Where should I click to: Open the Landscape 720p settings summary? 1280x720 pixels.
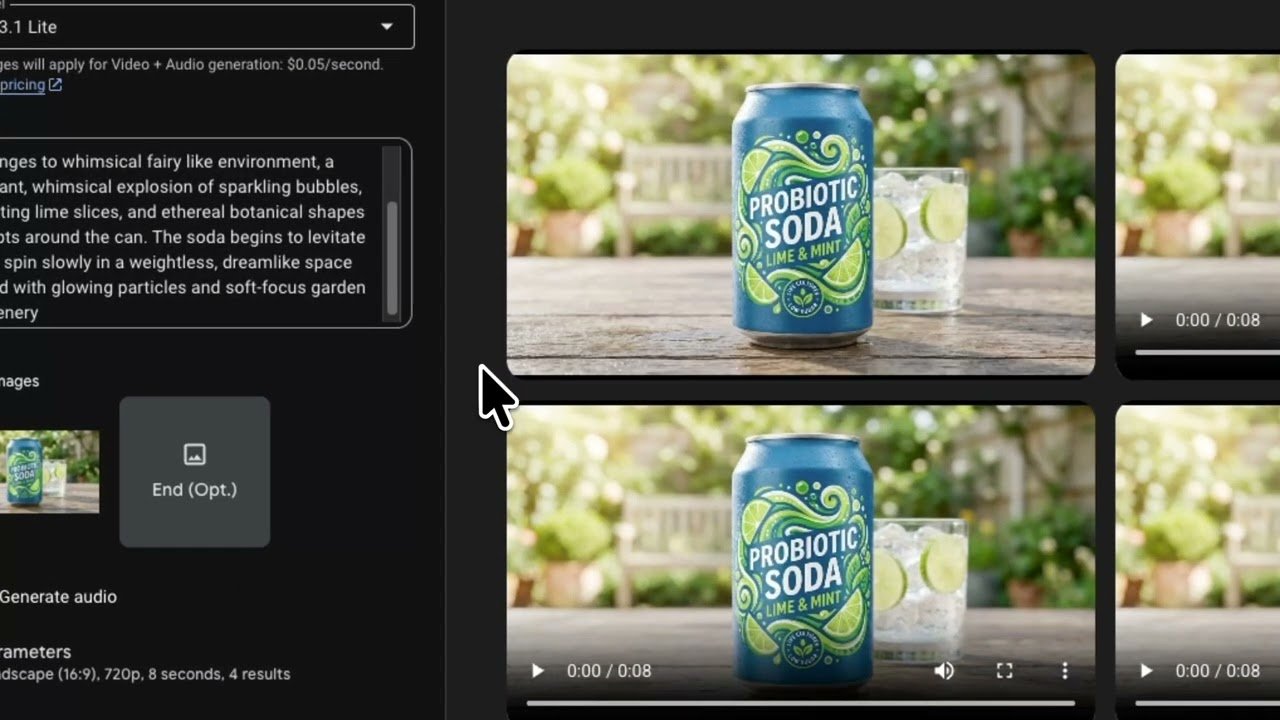click(x=145, y=674)
